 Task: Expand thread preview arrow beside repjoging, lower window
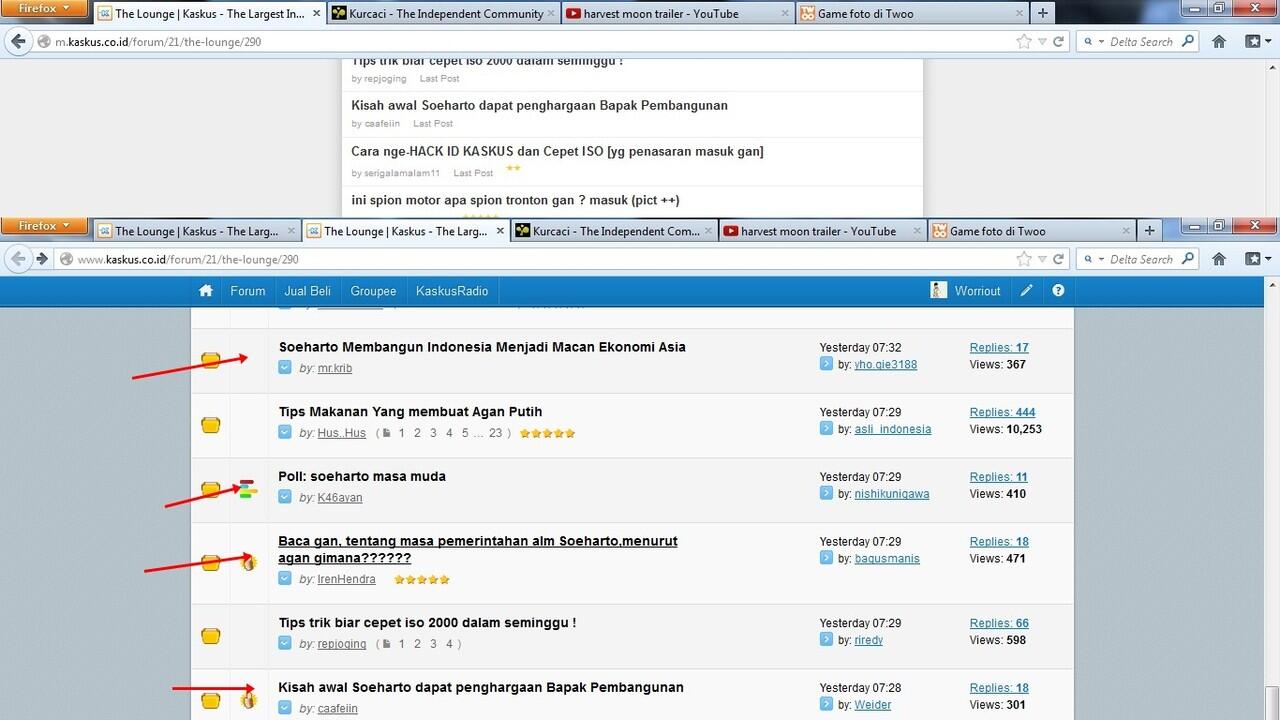click(x=285, y=644)
